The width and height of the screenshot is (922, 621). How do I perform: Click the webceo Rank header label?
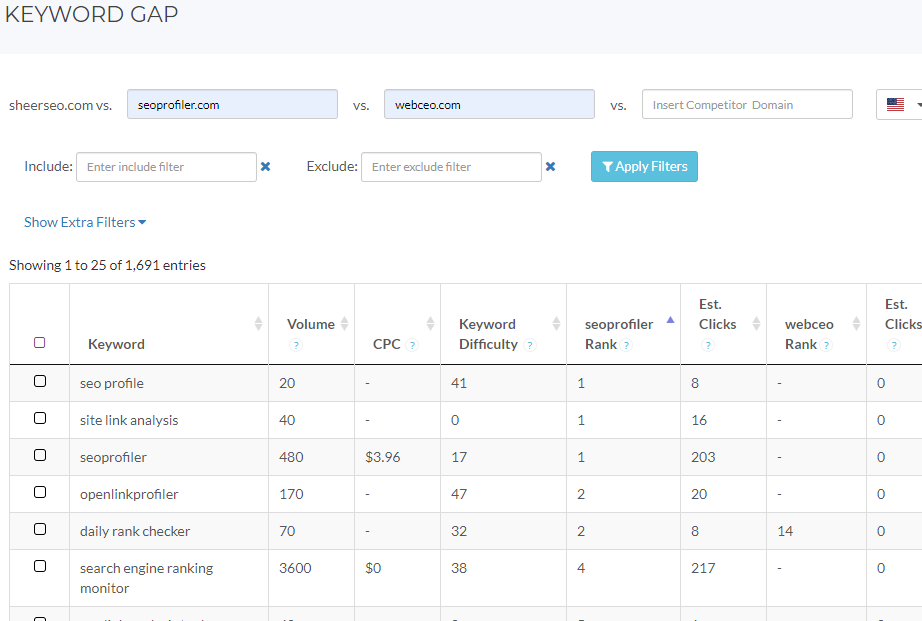pyautogui.click(x=809, y=334)
